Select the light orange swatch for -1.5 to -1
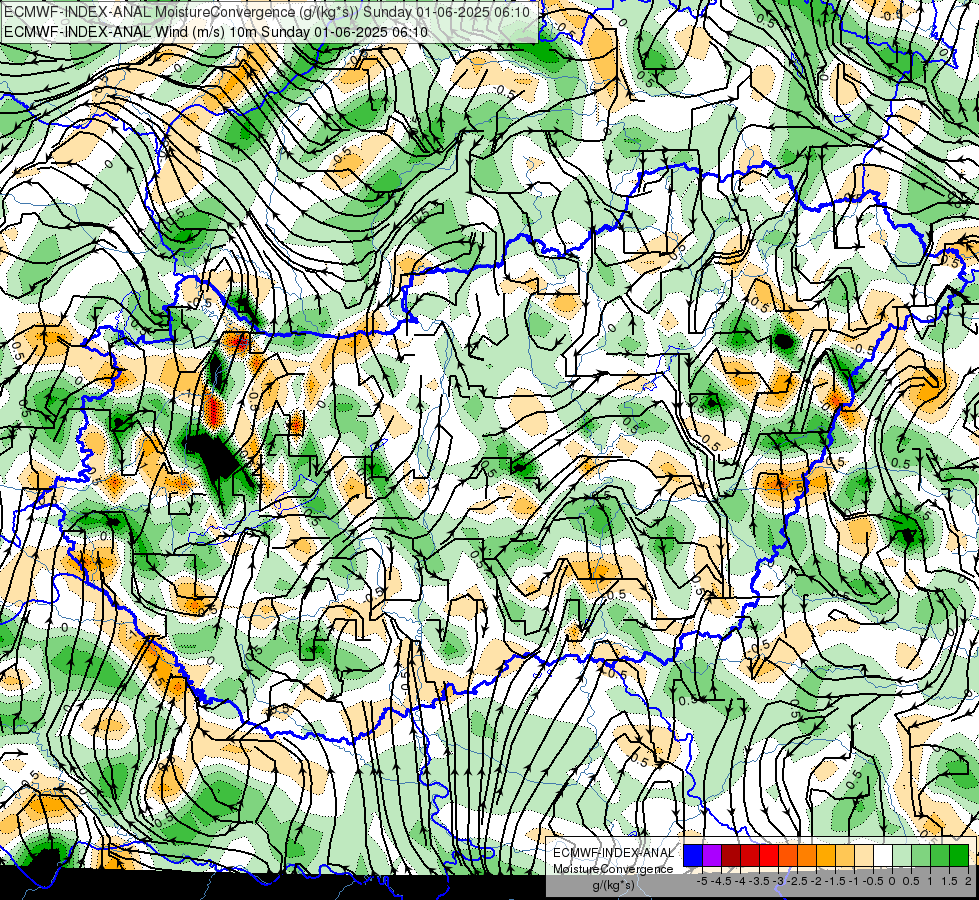The height and width of the screenshot is (900, 979). click(845, 855)
